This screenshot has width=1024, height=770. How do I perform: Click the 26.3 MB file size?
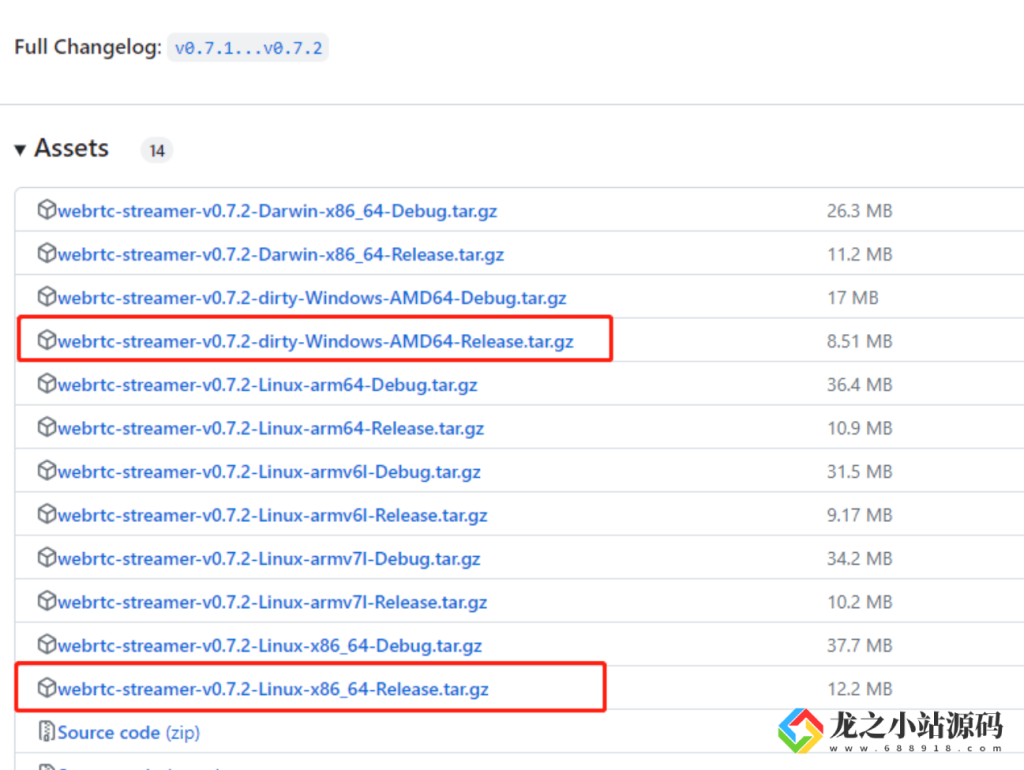(x=859, y=211)
